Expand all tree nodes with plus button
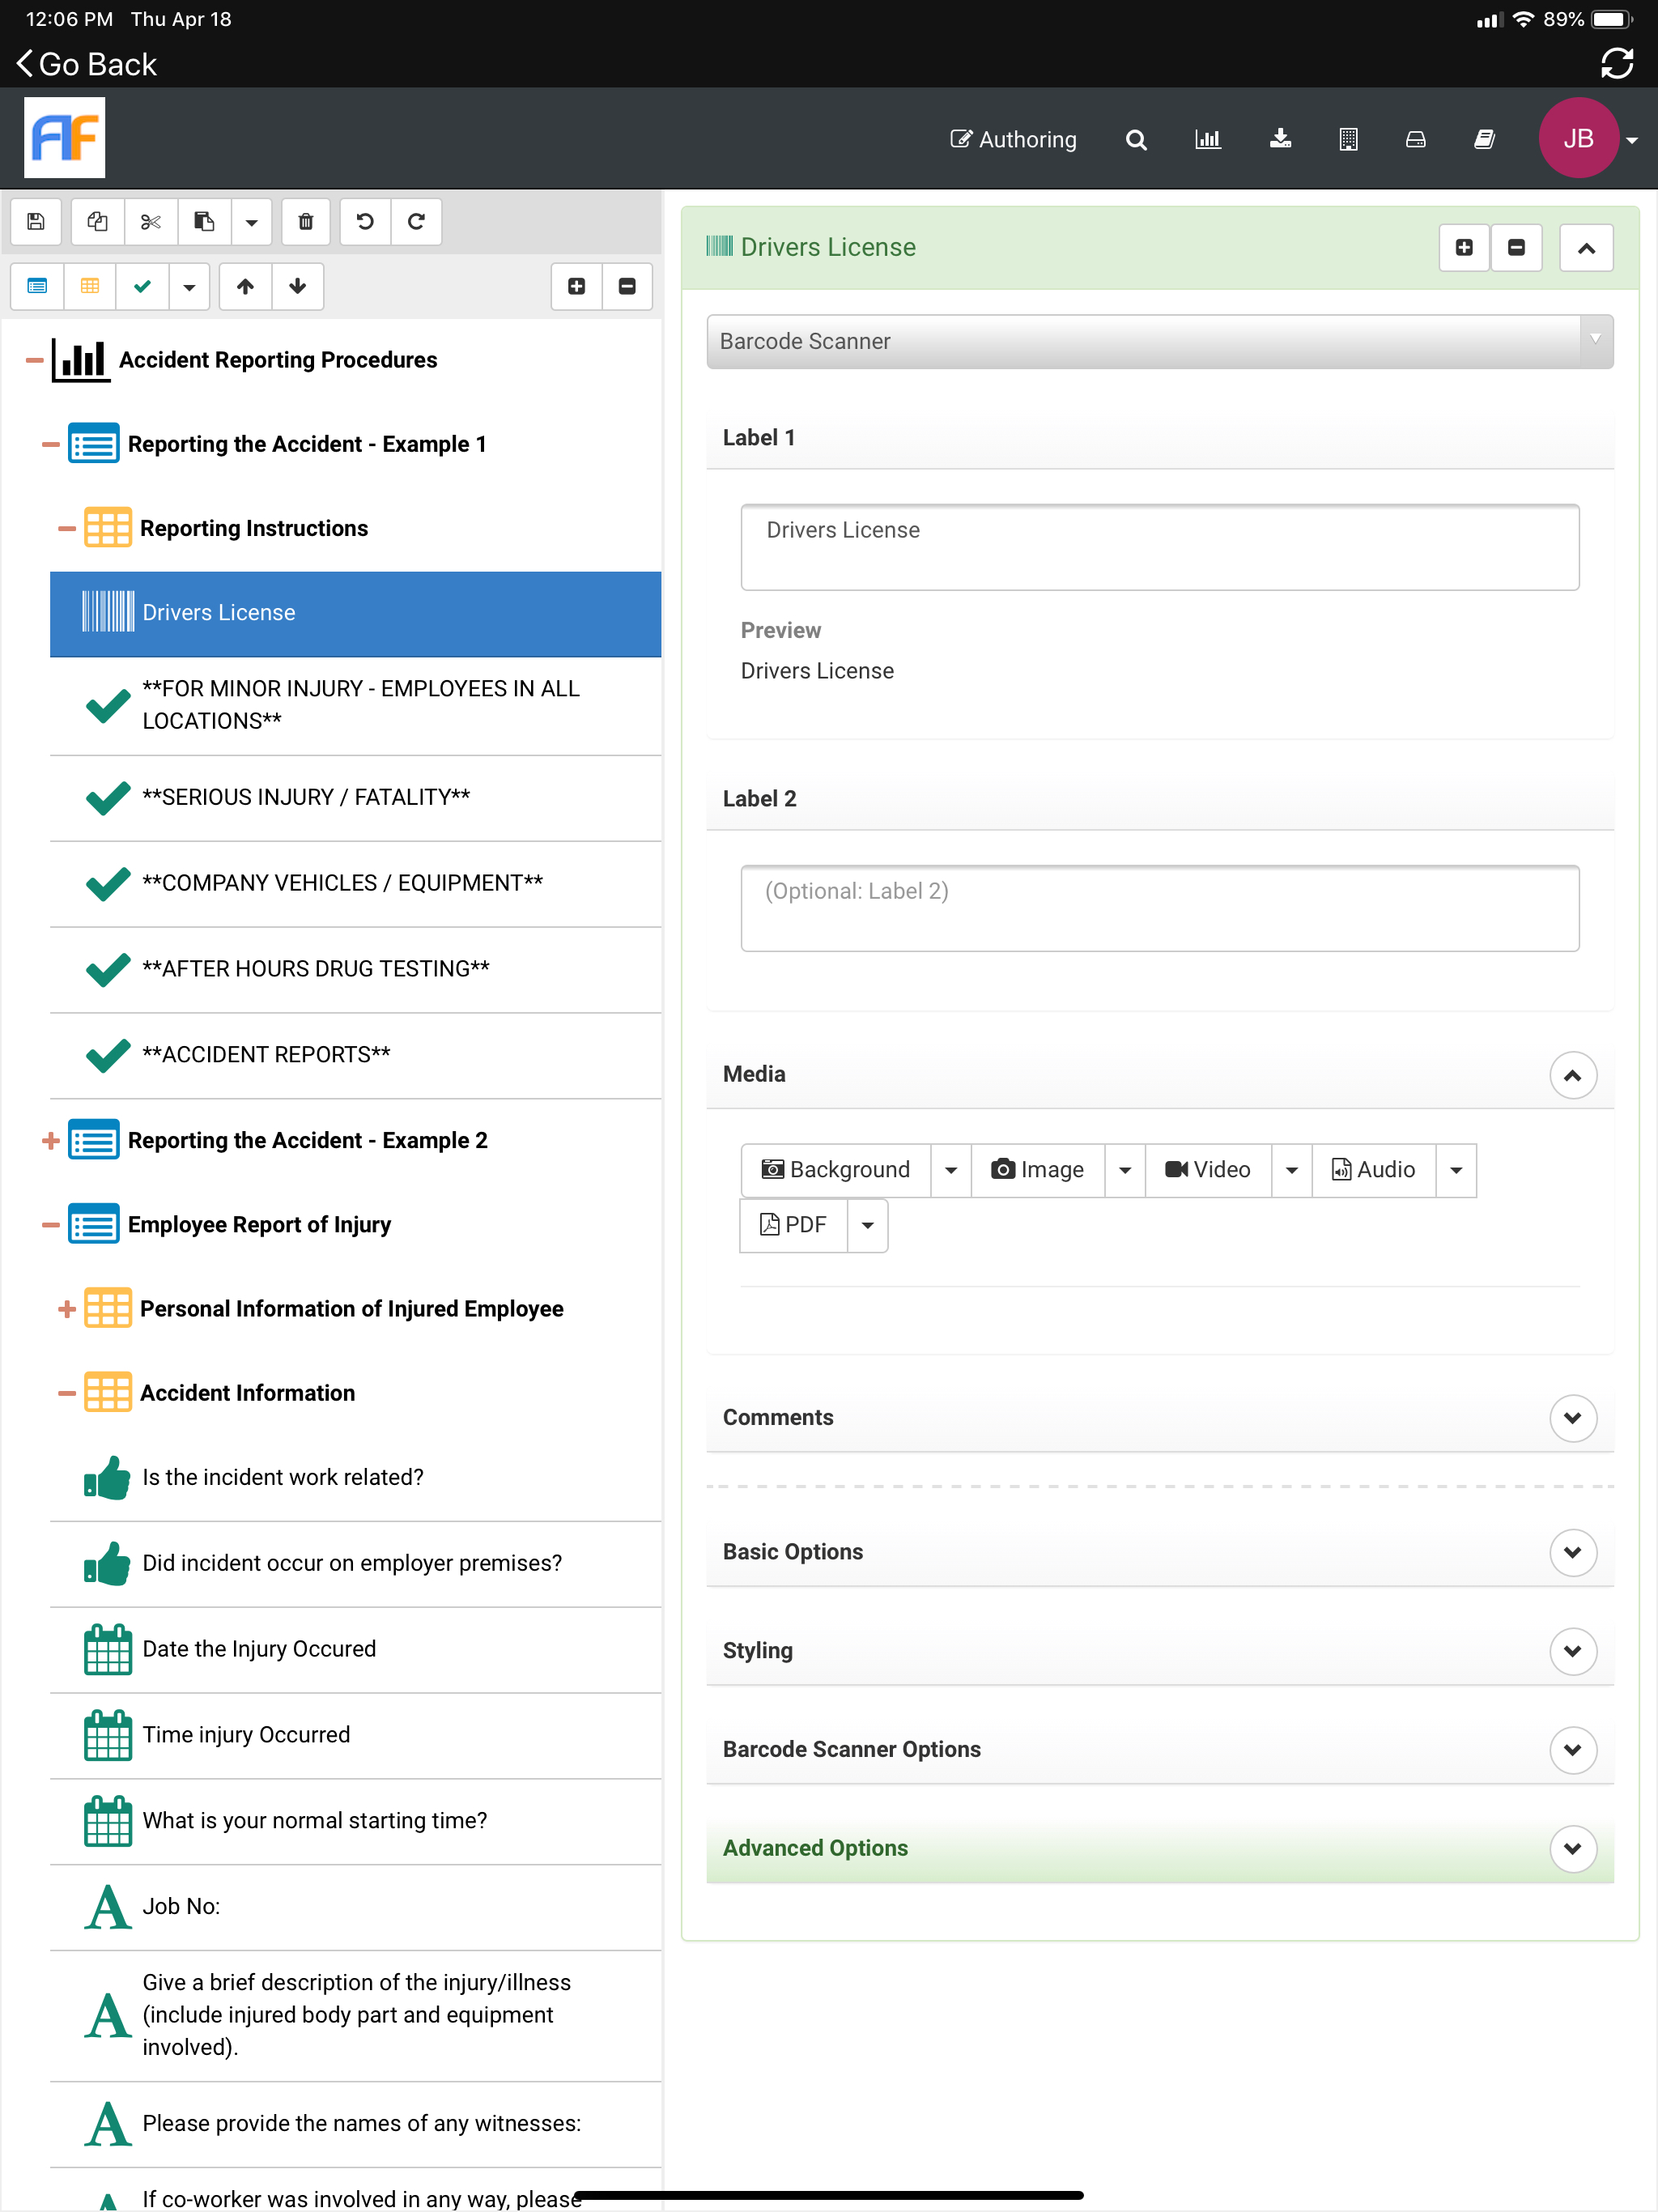The height and width of the screenshot is (2212, 1658). click(x=577, y=286)
